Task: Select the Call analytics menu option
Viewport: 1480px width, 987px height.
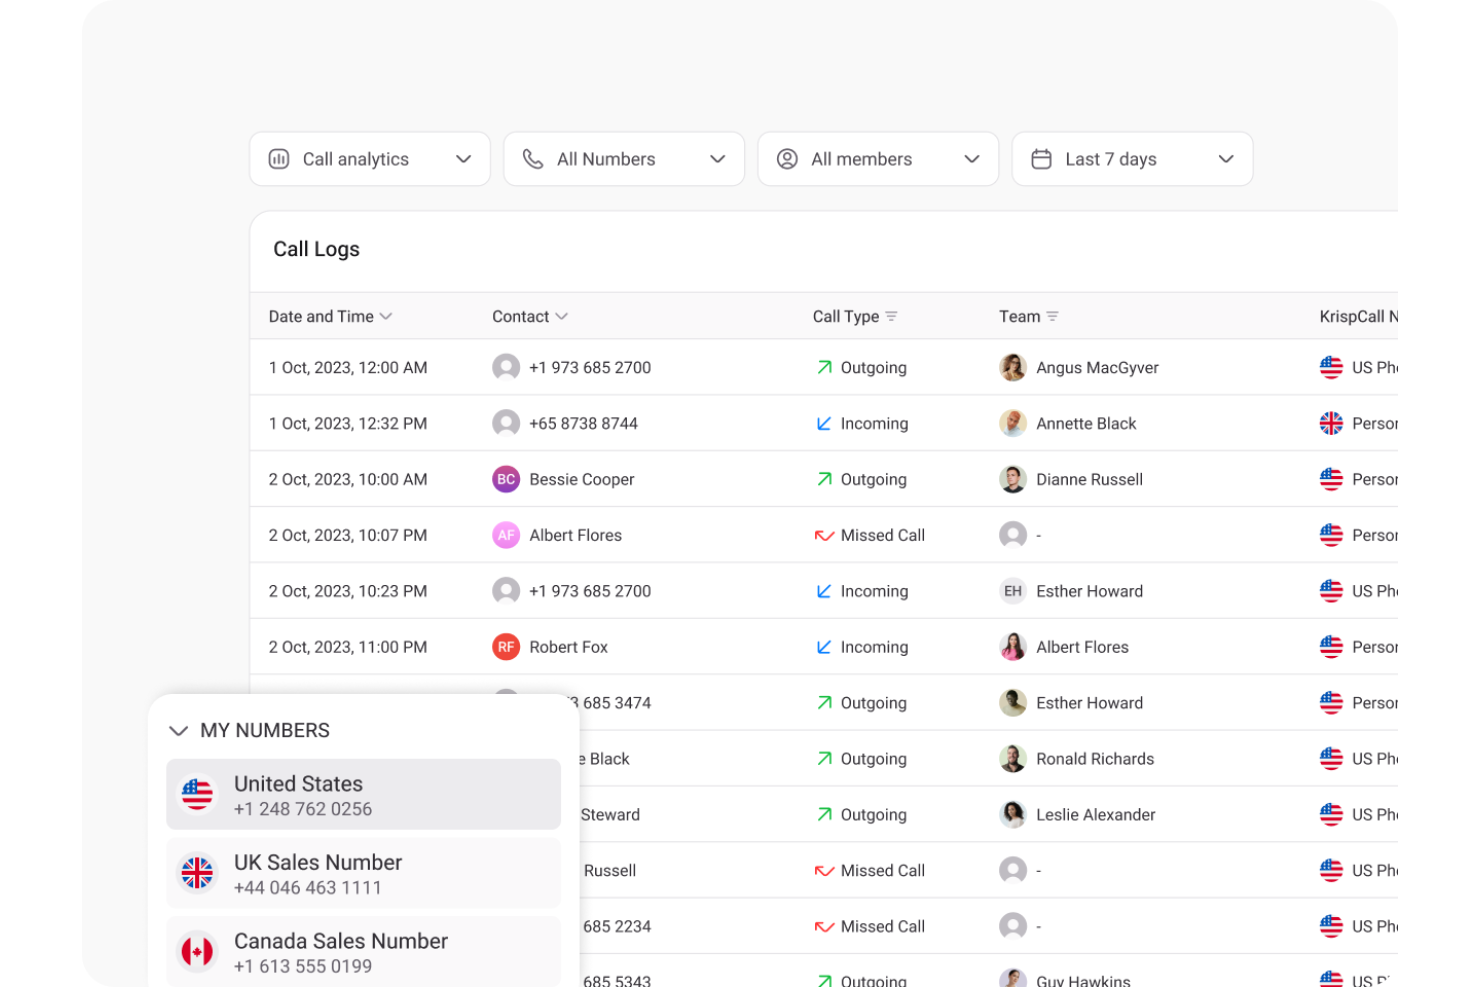Action: point(356,158)
